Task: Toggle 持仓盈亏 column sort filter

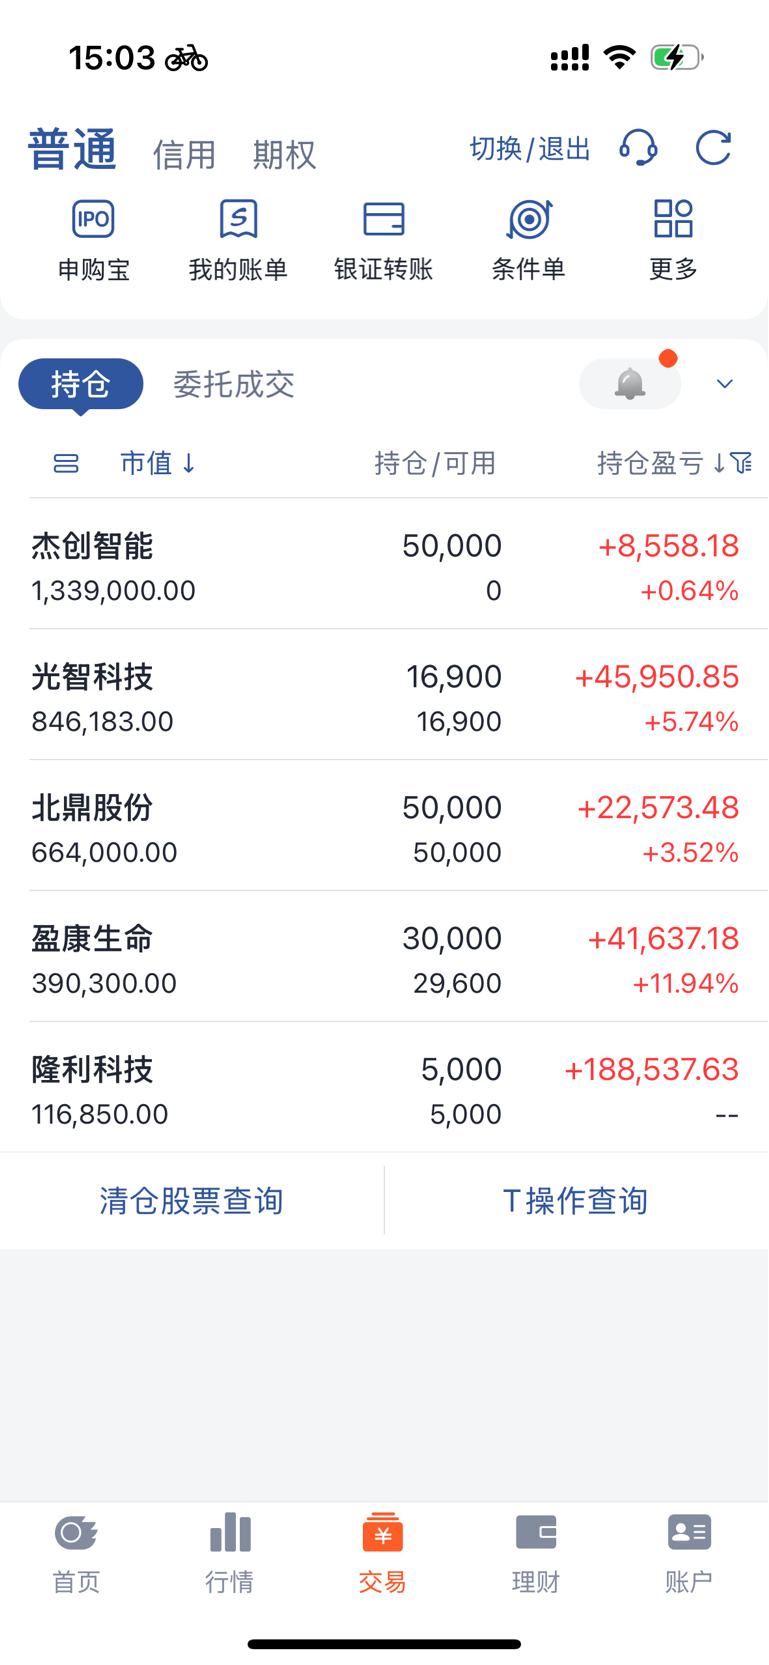Action: pyautogui.click(x=674, y=463)
